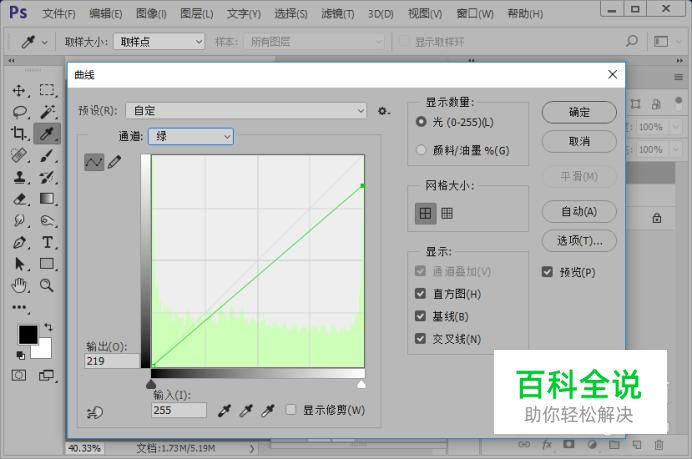Image resolution: width=692 pixels, height=459 pixels.
Task: Open the extra tools ellipsis menu
Action: 19,307
